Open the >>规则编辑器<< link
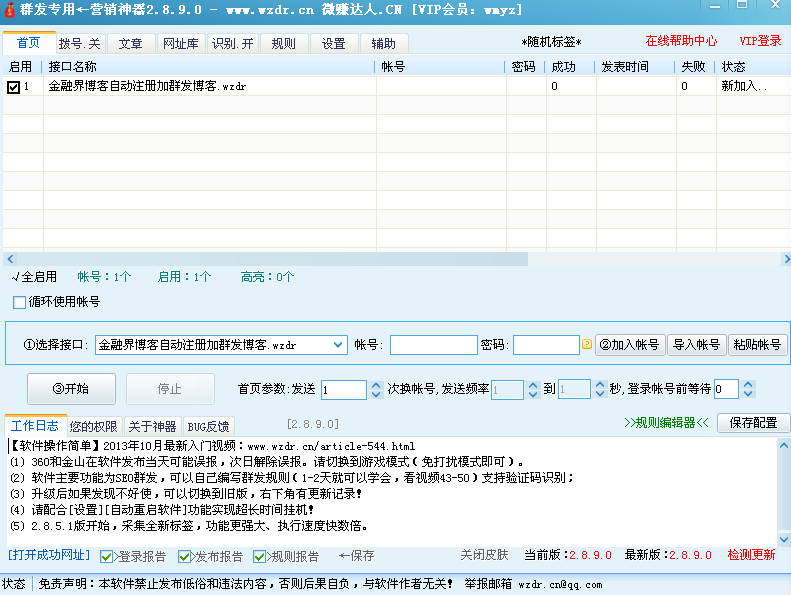 click(x=666, y=422)
